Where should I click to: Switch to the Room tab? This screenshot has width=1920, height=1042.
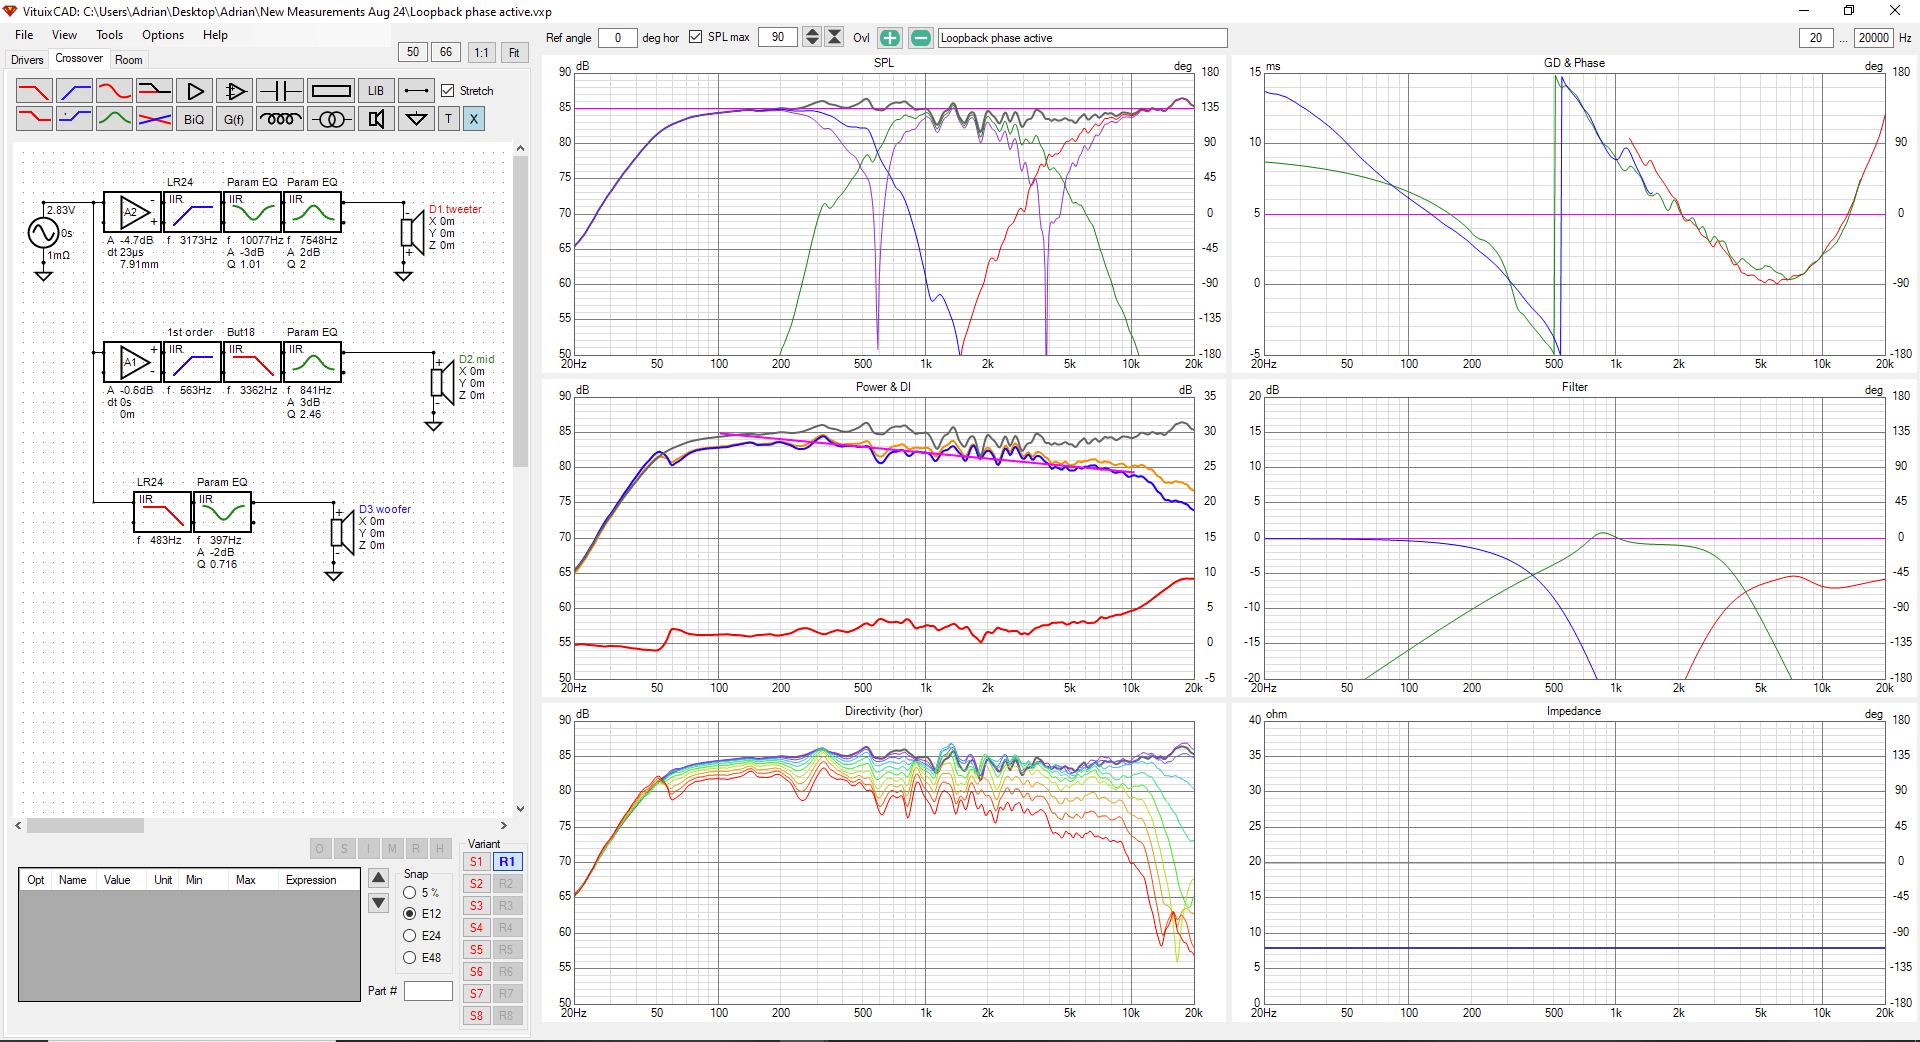(x=129, y=60)
